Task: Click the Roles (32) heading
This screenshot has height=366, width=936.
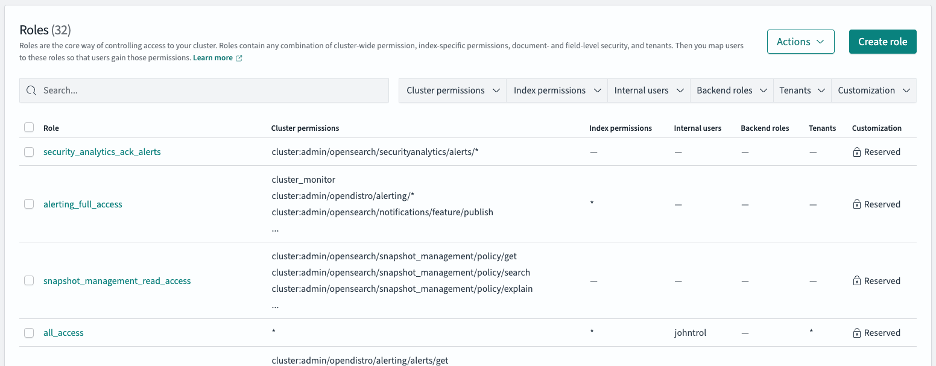Action: [45, 30]
